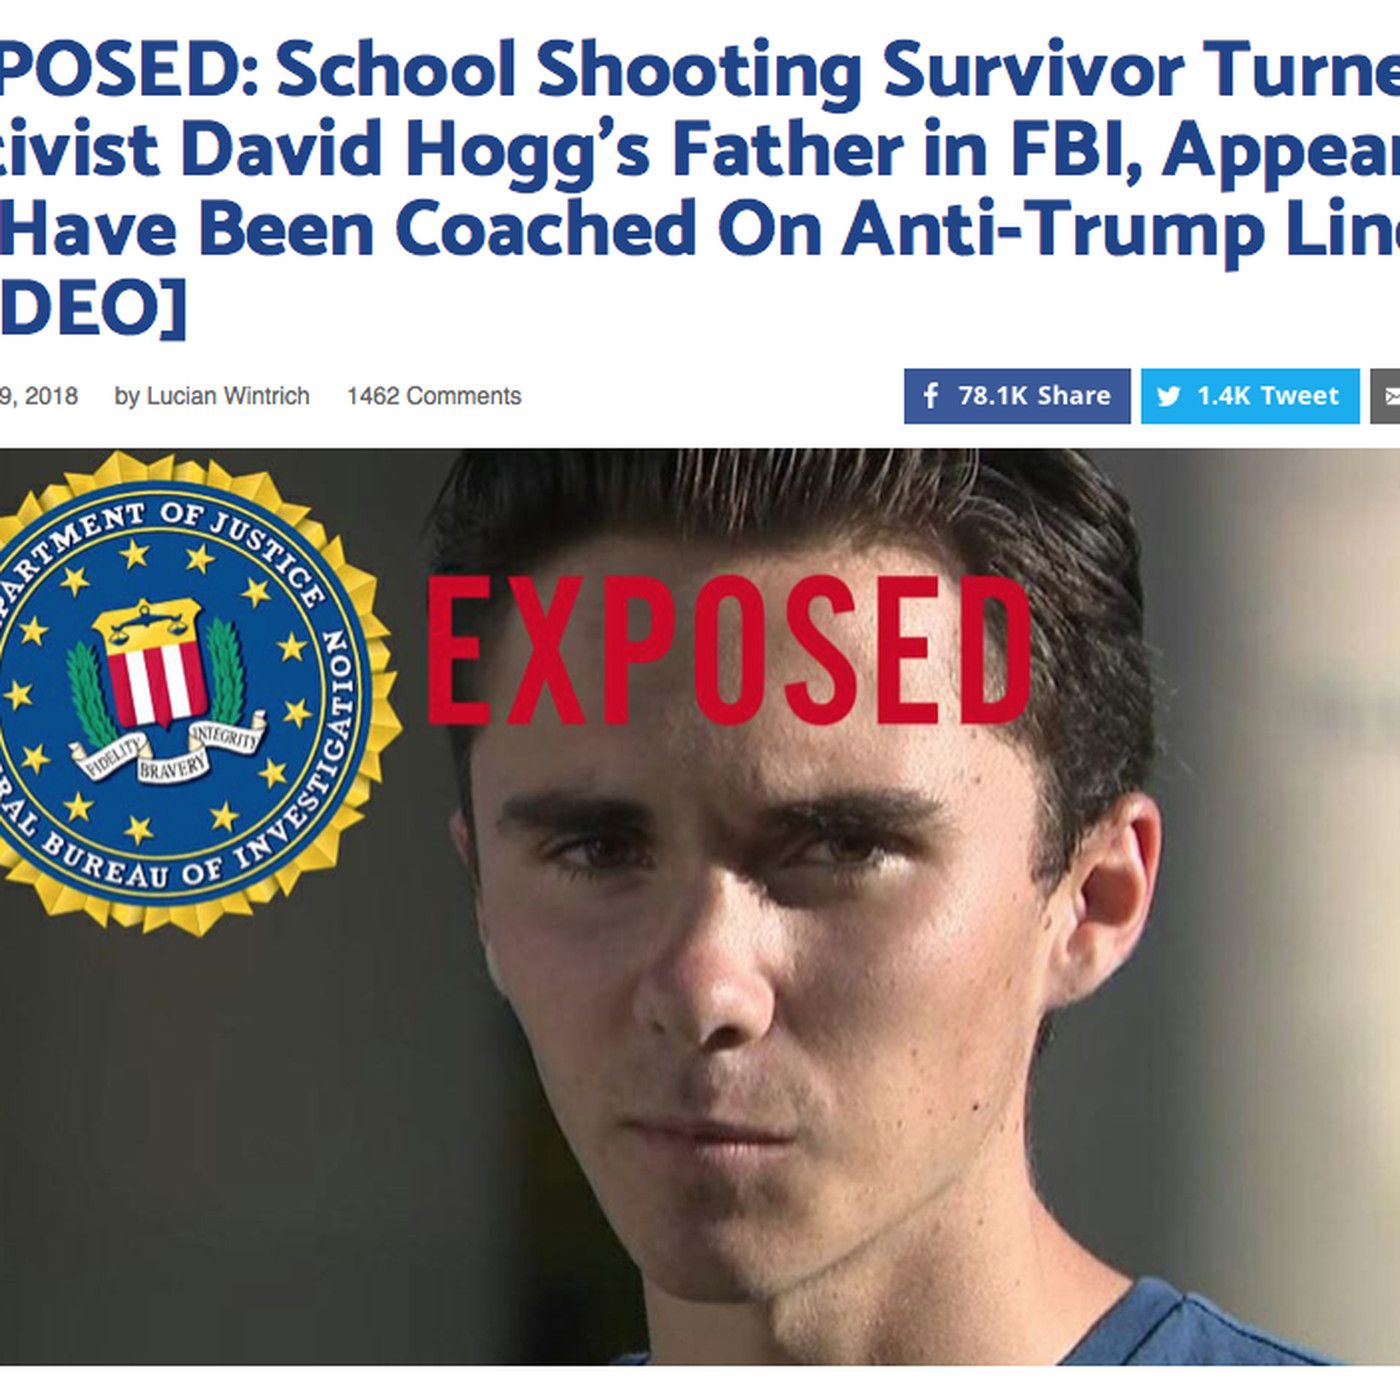Click the red EXPOSED text overlay
Viewport: 1400px width, 1400px height.
click(x=729, y=649)
